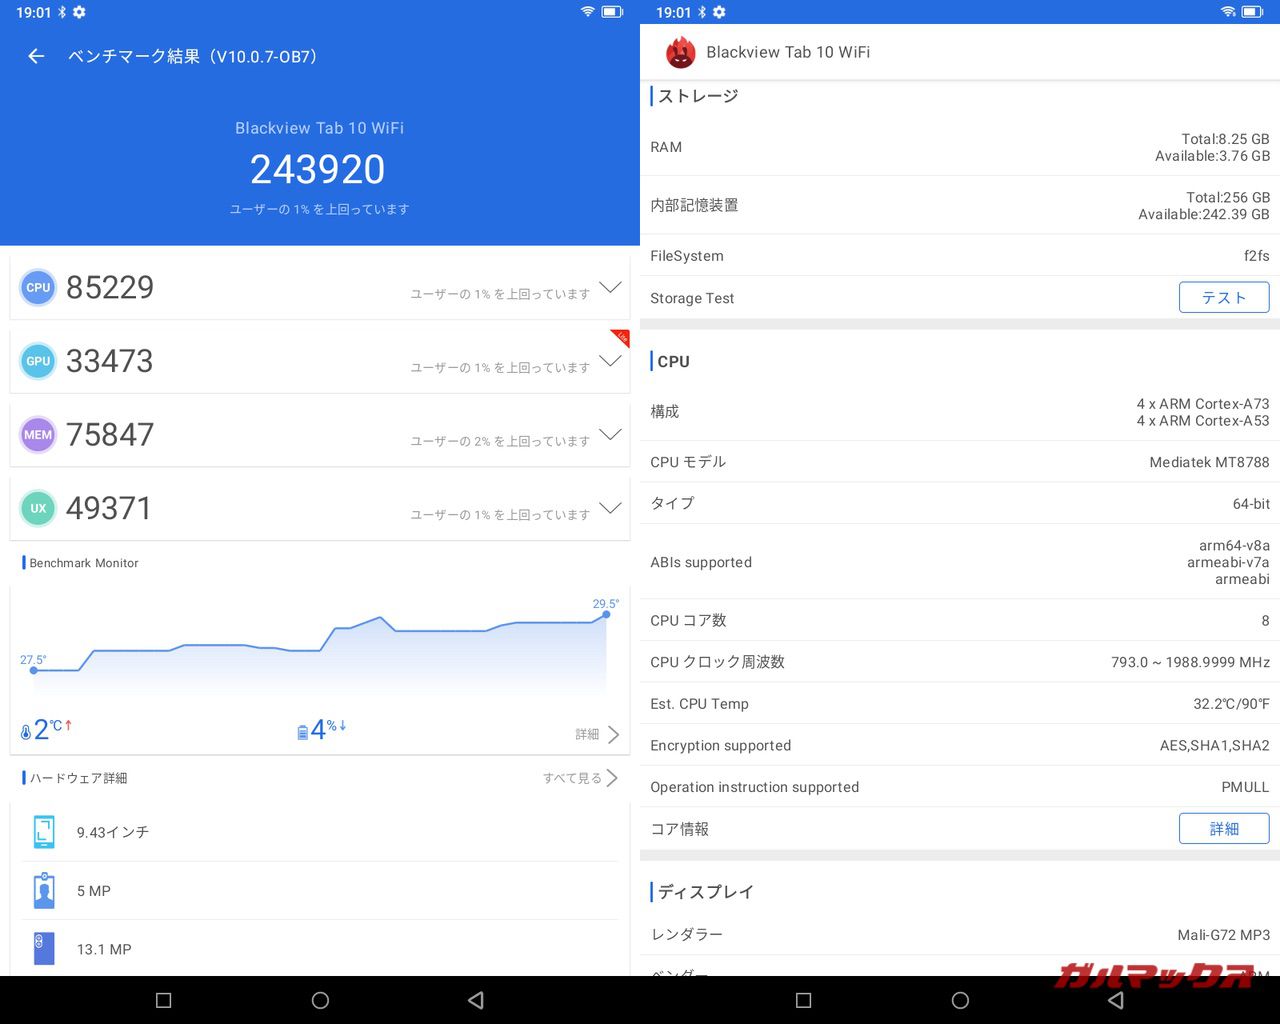Open すべて見る for hardware details
This screenshot has height=1024, width=1280.
(580, 778)
